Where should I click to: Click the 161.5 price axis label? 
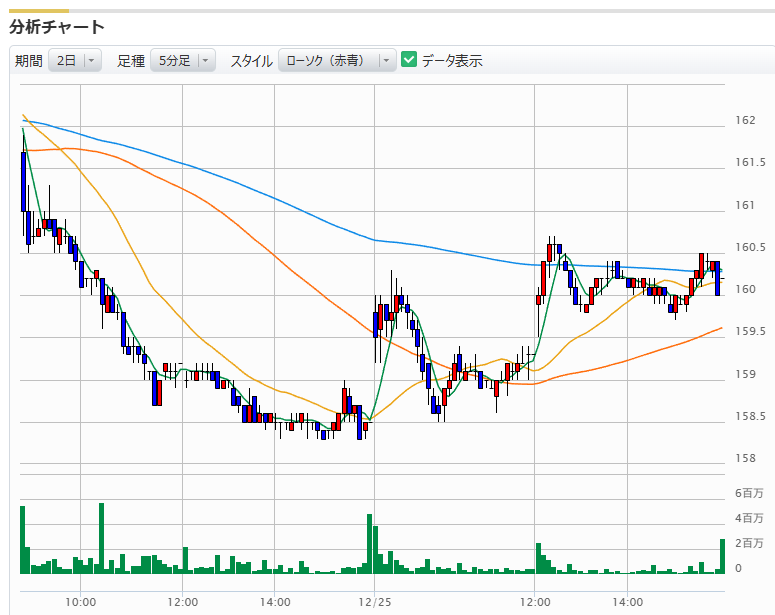pos(751,163)
